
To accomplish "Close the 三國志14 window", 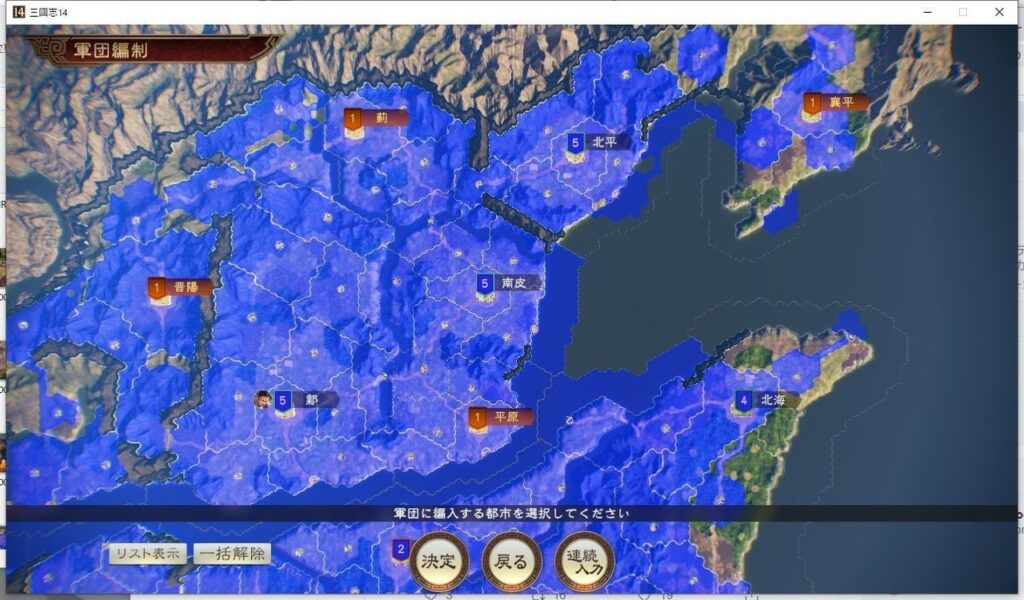I will point(999,12).
